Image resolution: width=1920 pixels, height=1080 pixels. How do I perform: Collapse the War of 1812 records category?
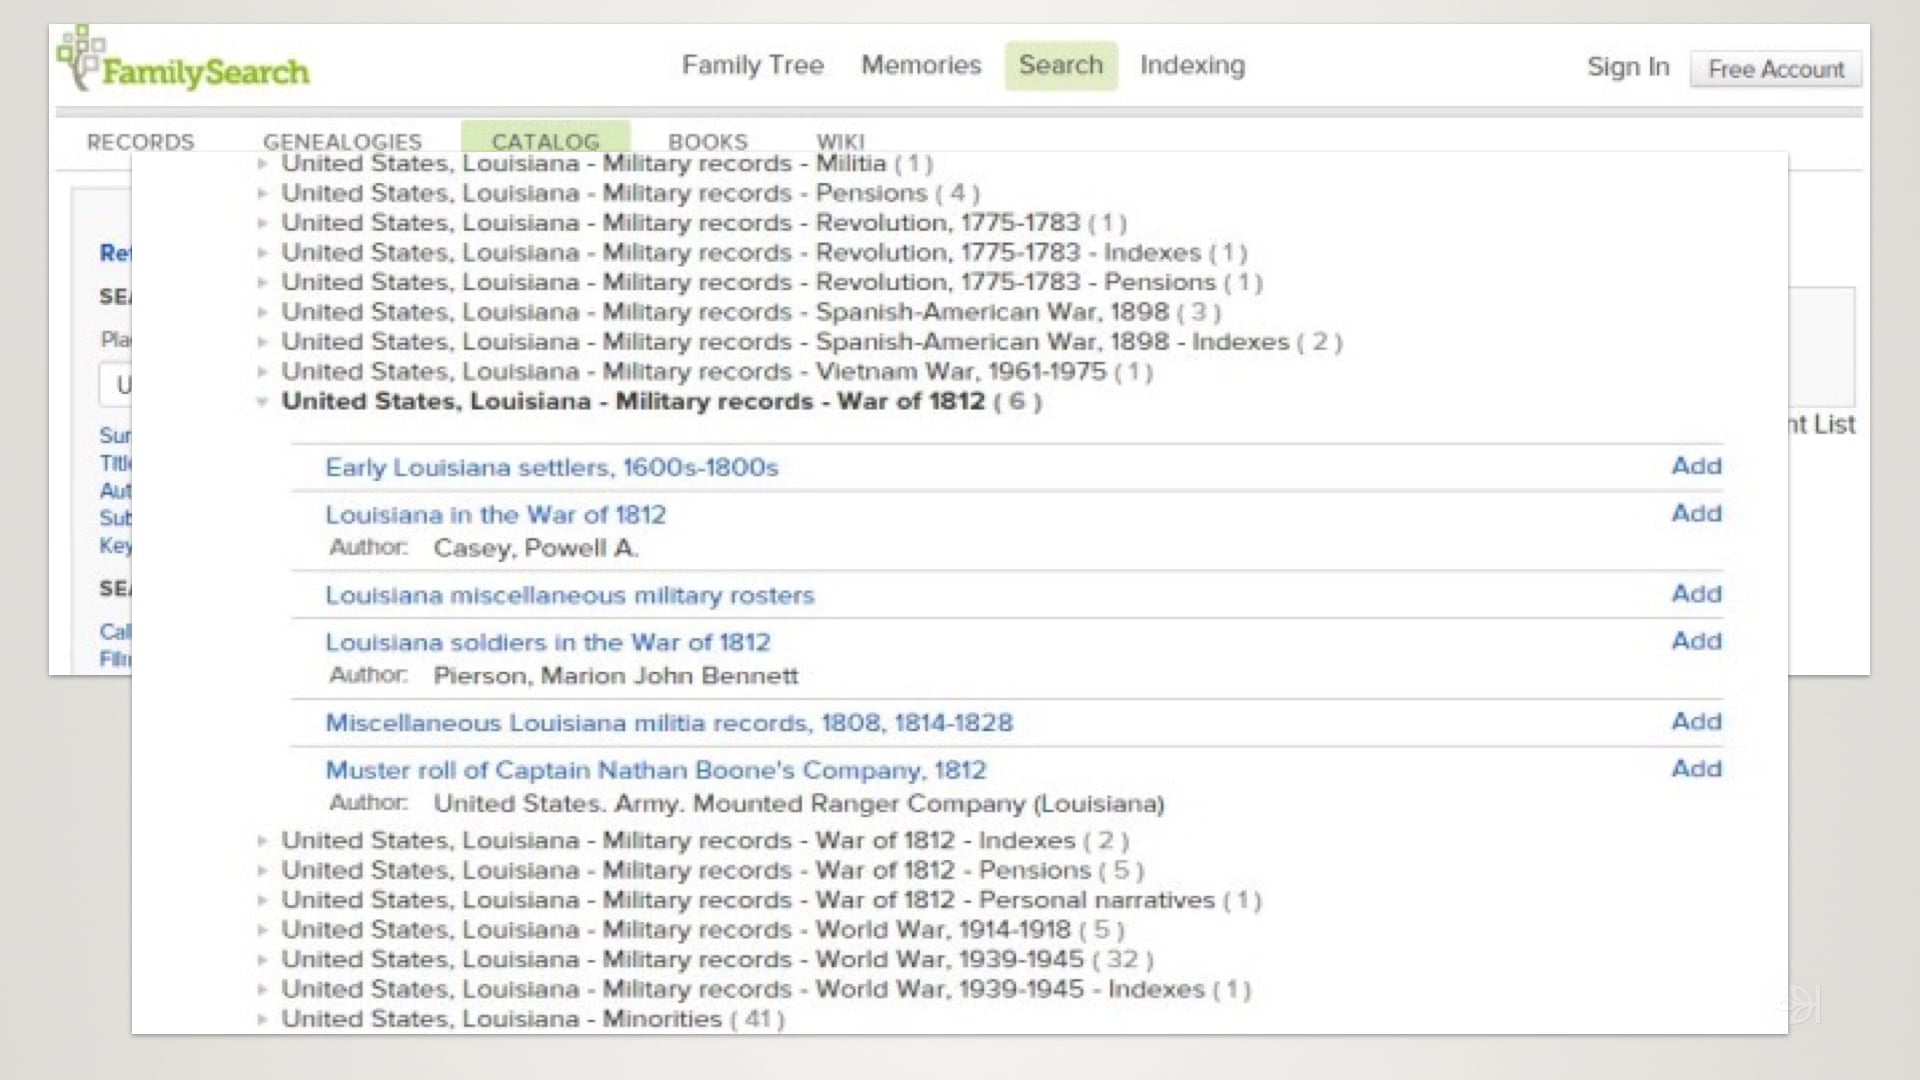pos(261,401)
